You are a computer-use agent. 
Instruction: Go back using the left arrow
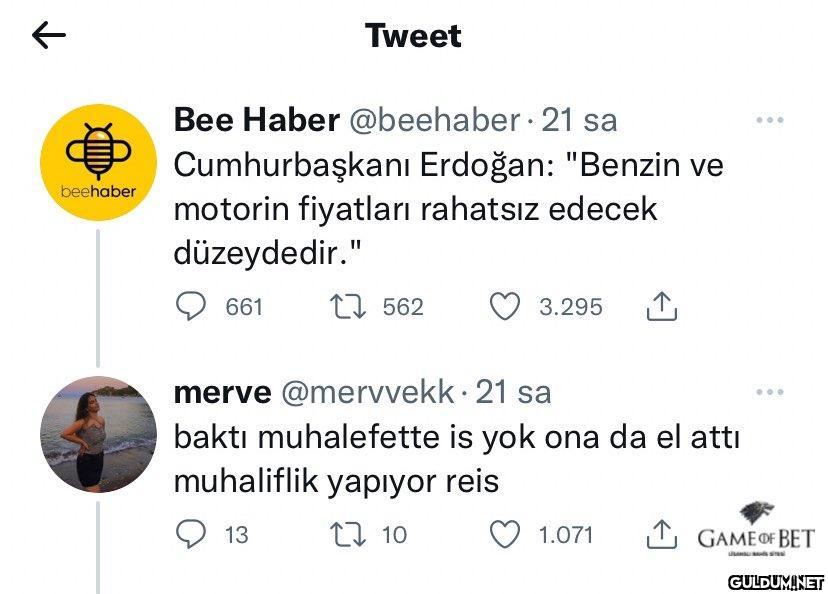click(x=49, y=36)
